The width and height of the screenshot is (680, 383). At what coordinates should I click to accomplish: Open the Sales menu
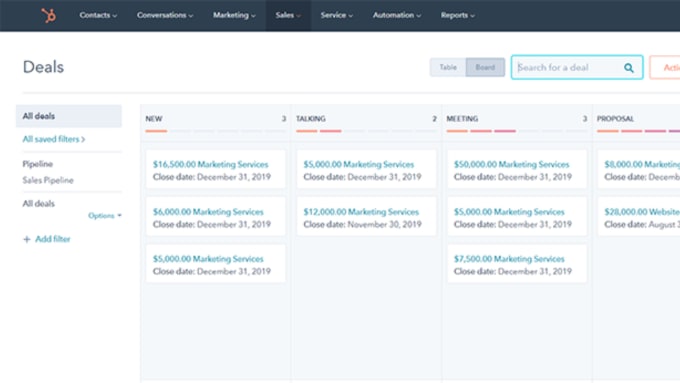pyautogui.click(x=288, y=15)
